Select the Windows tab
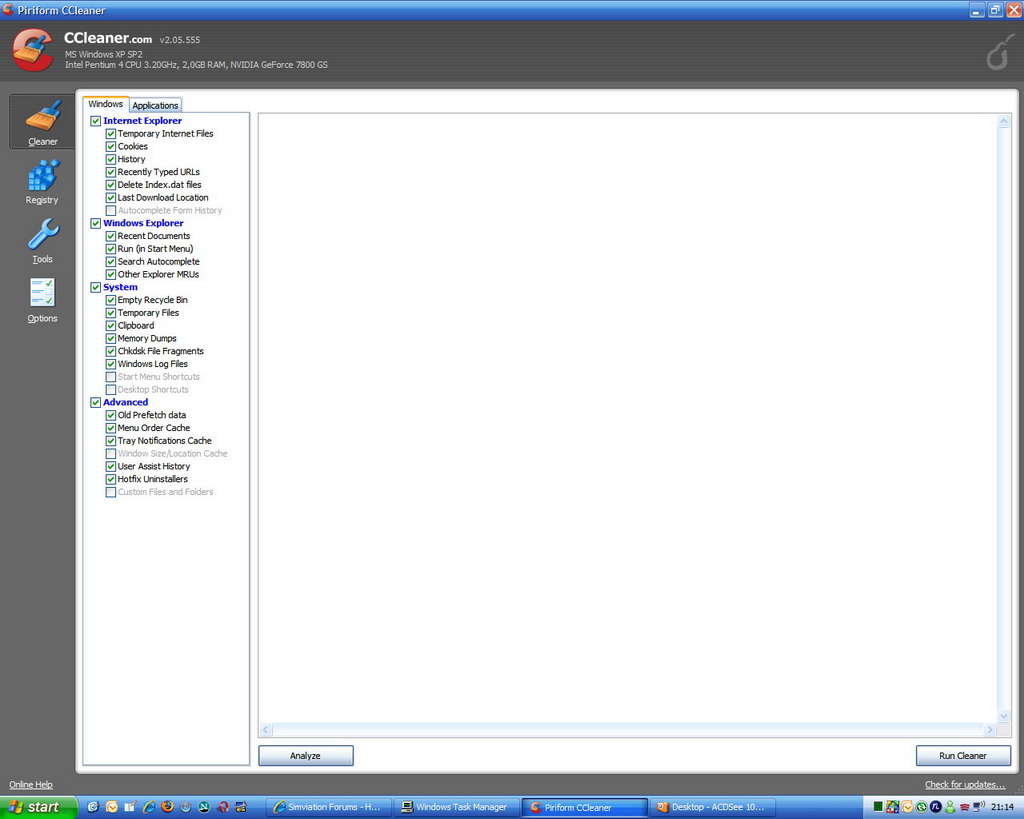1024x819 pixels. click(105, 104)
